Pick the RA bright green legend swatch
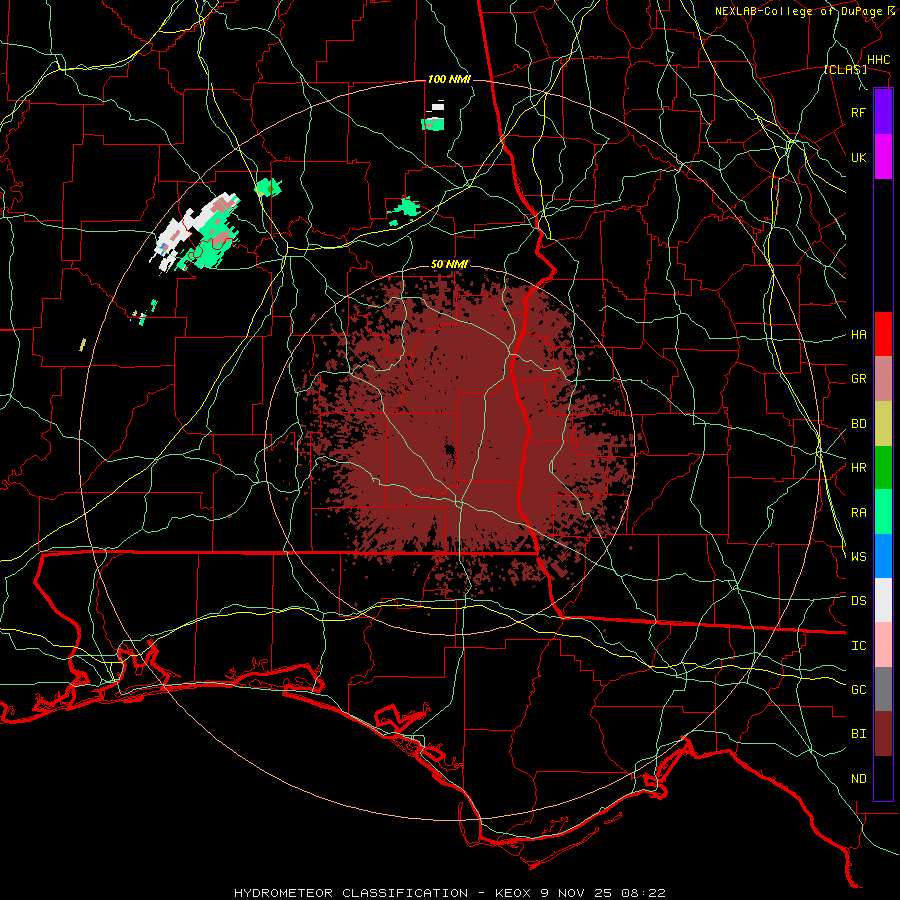Image resolution: width=900 pixels, height=900 pixels. (x=883, y=512)
